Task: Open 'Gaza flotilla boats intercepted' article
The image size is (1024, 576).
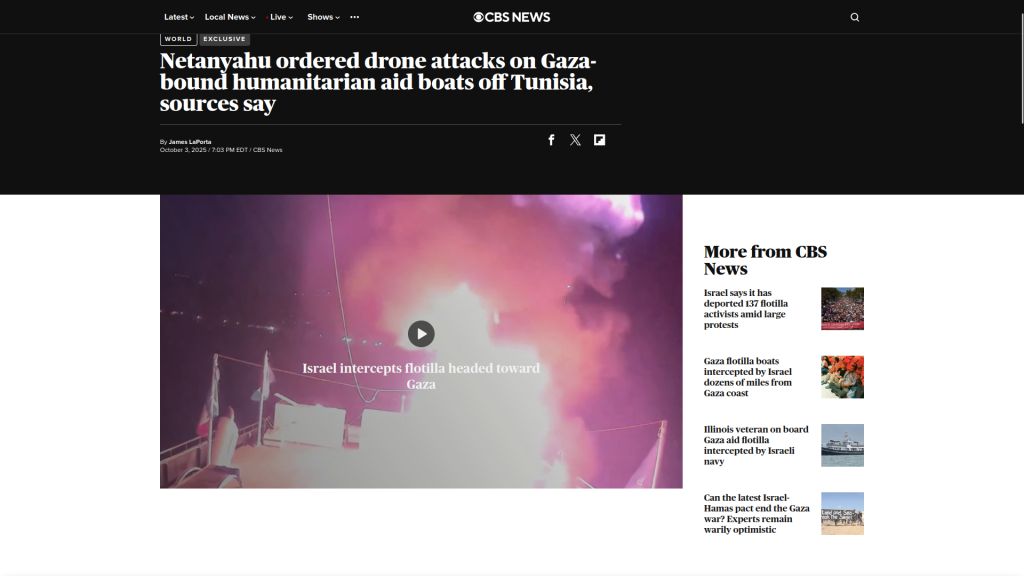Action: tap(748, 377)
